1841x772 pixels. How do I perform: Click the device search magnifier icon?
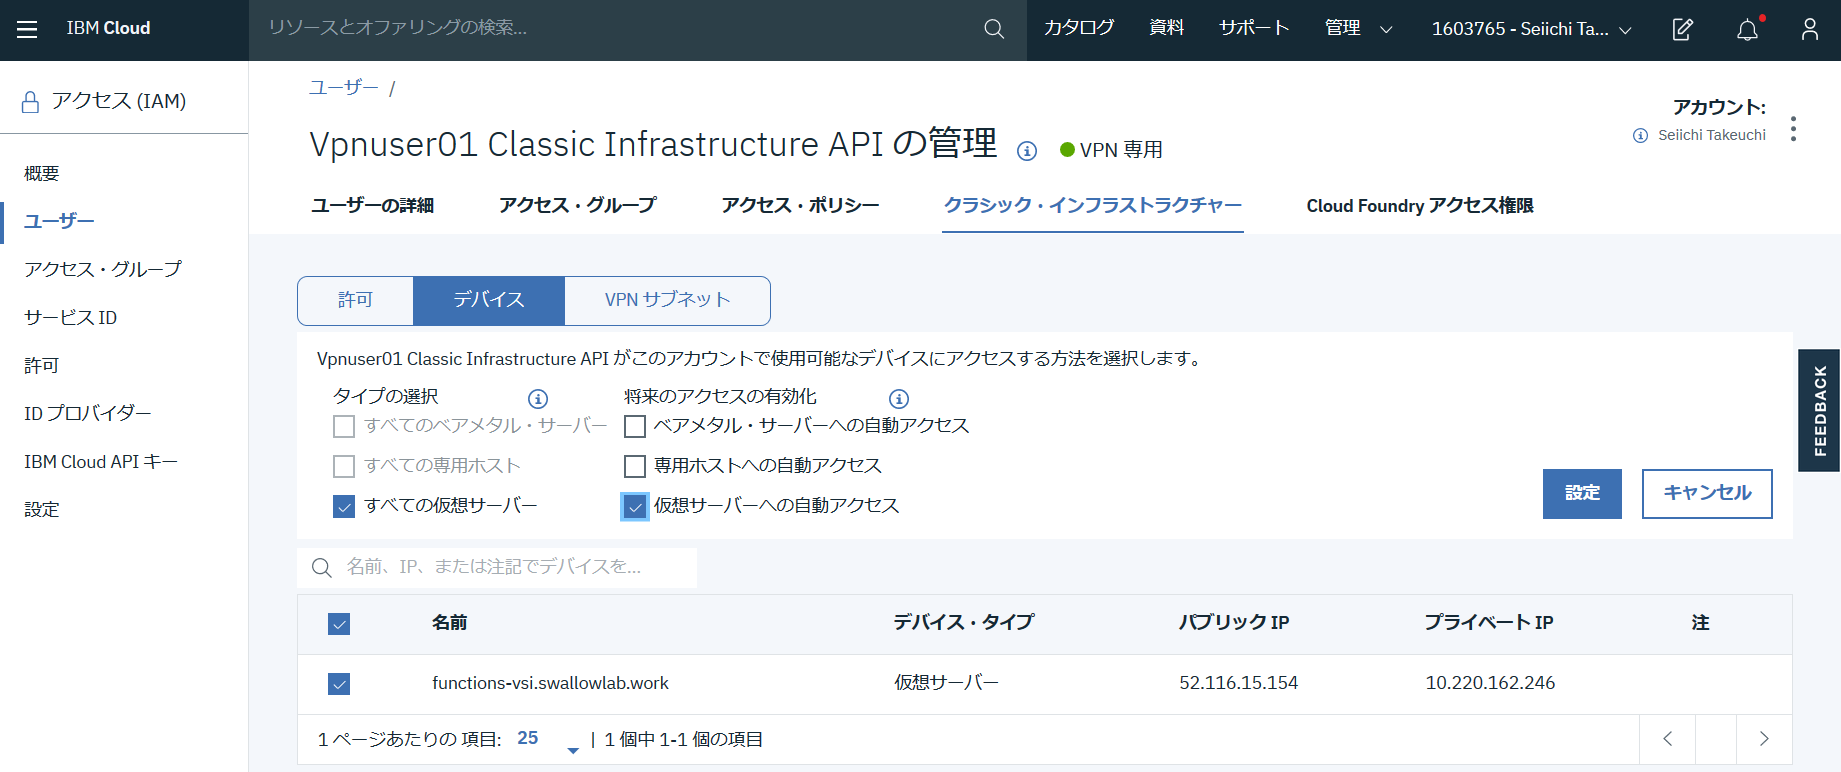(x=321, y=568)
